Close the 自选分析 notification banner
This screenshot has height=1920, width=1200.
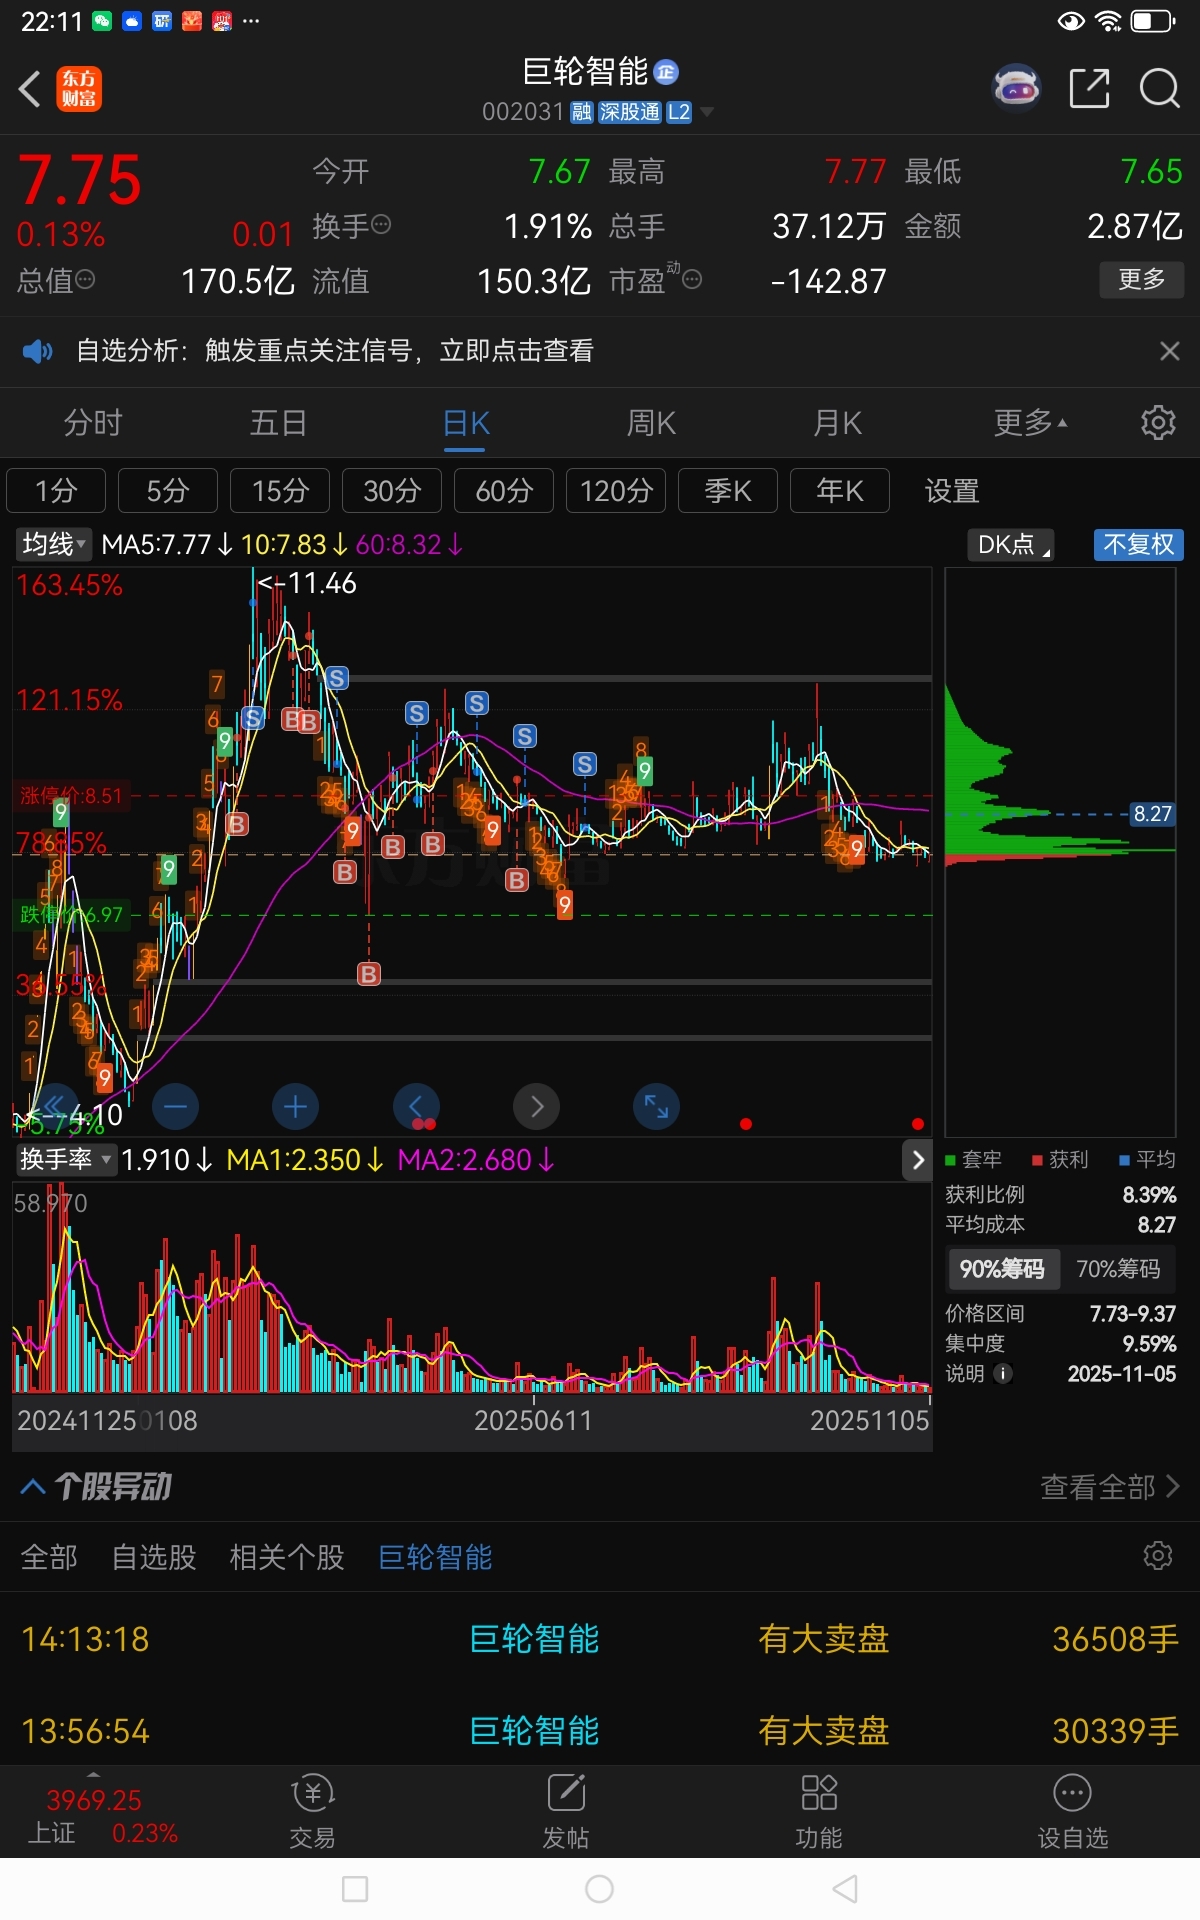[1169, 351]
